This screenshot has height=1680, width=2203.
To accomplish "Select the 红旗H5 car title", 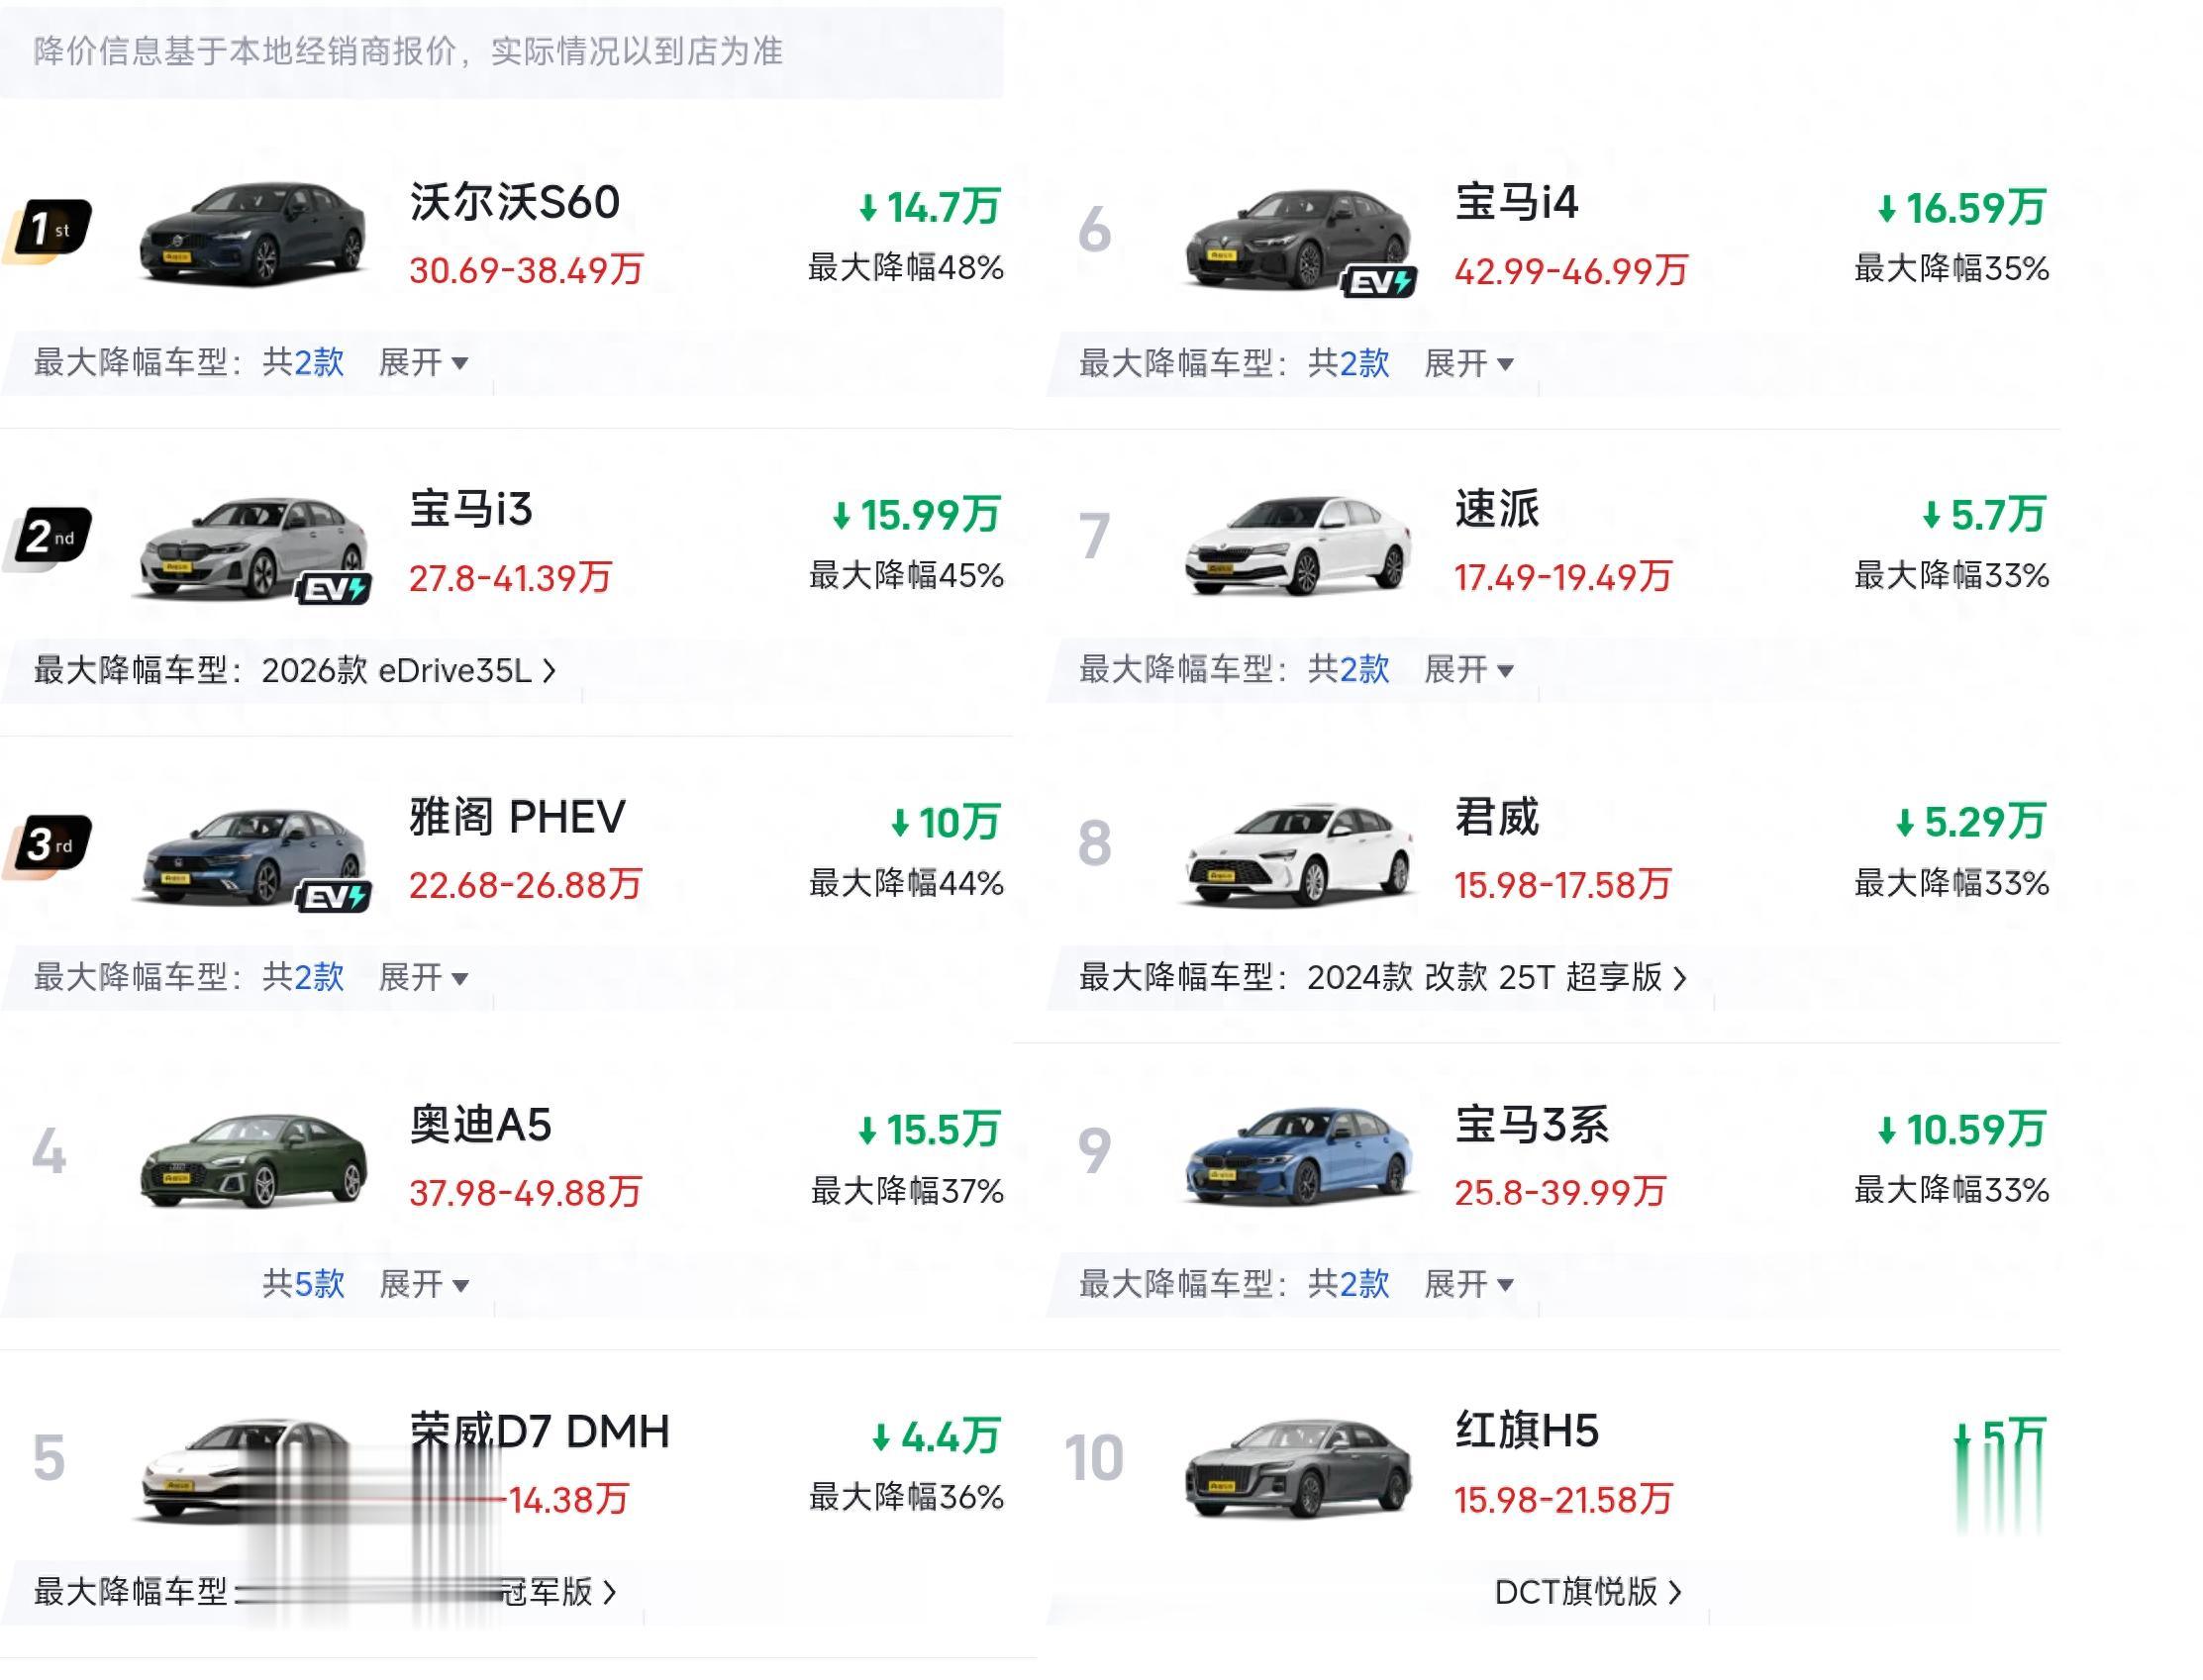I will point(1527,1430).
